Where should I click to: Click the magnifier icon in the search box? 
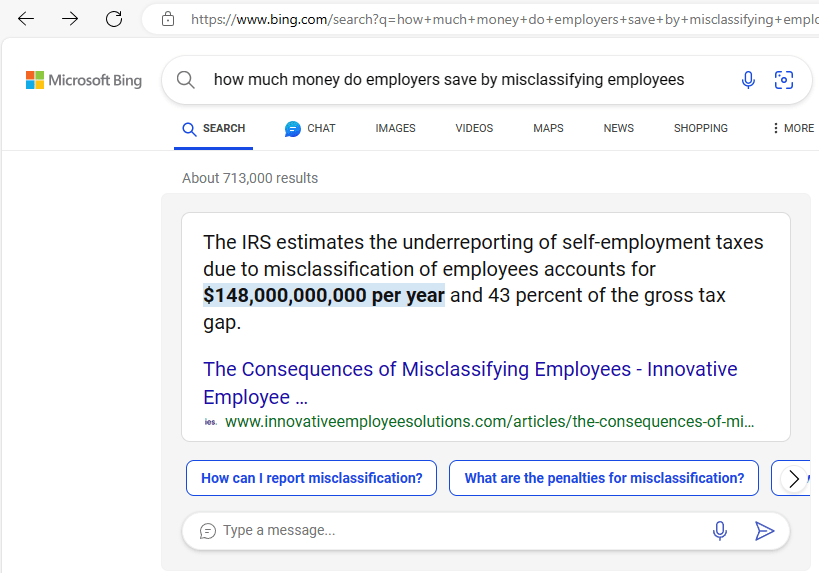click(185, 80)
